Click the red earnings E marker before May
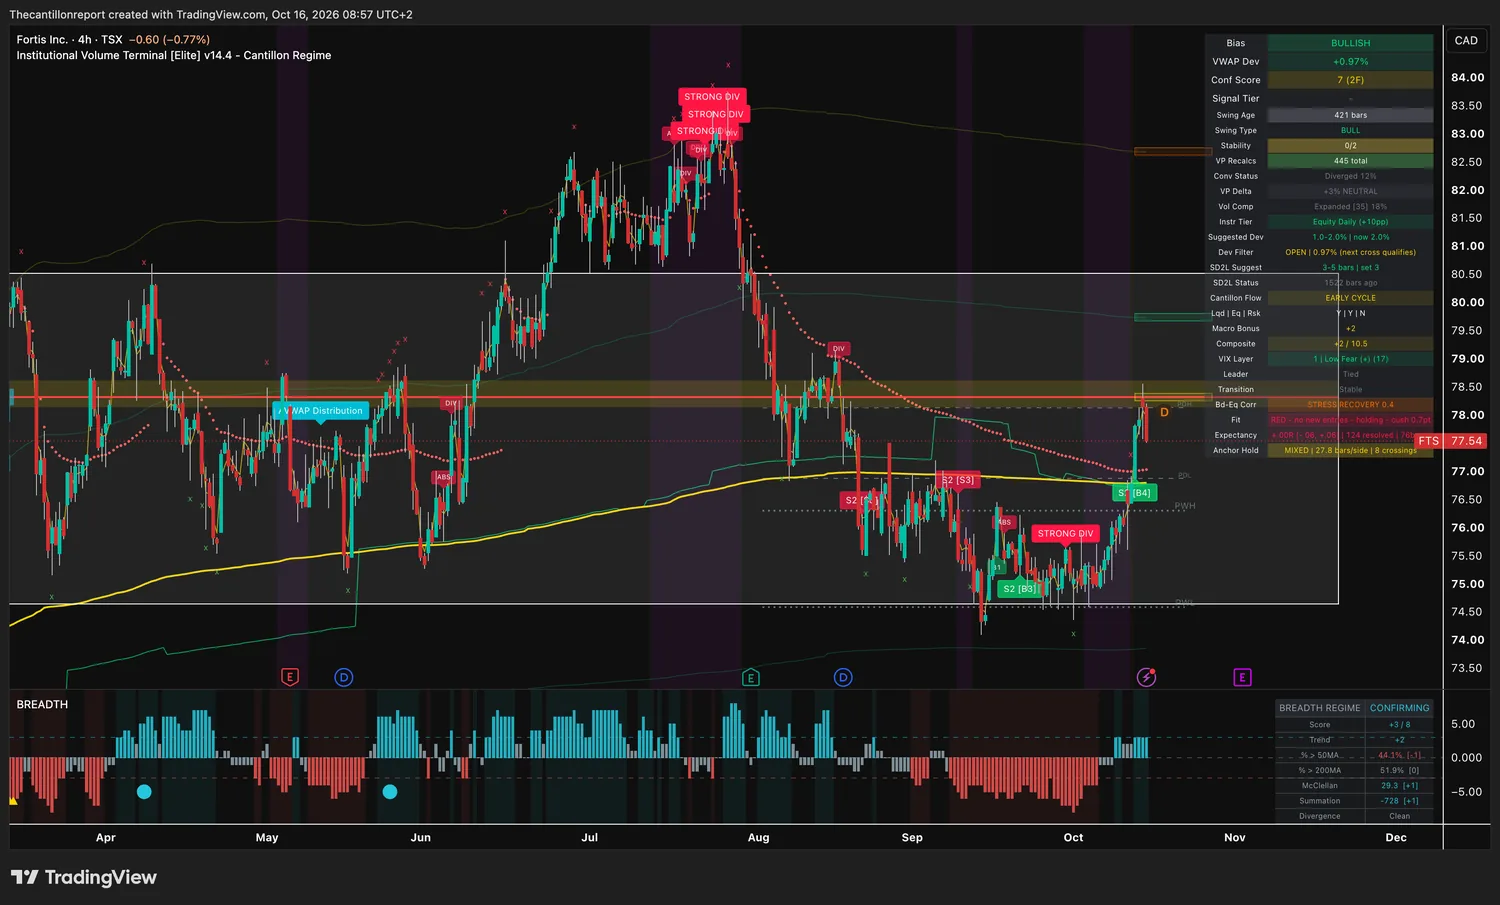Viewport: 1500px width, 905px height. (x=290, y=677)
